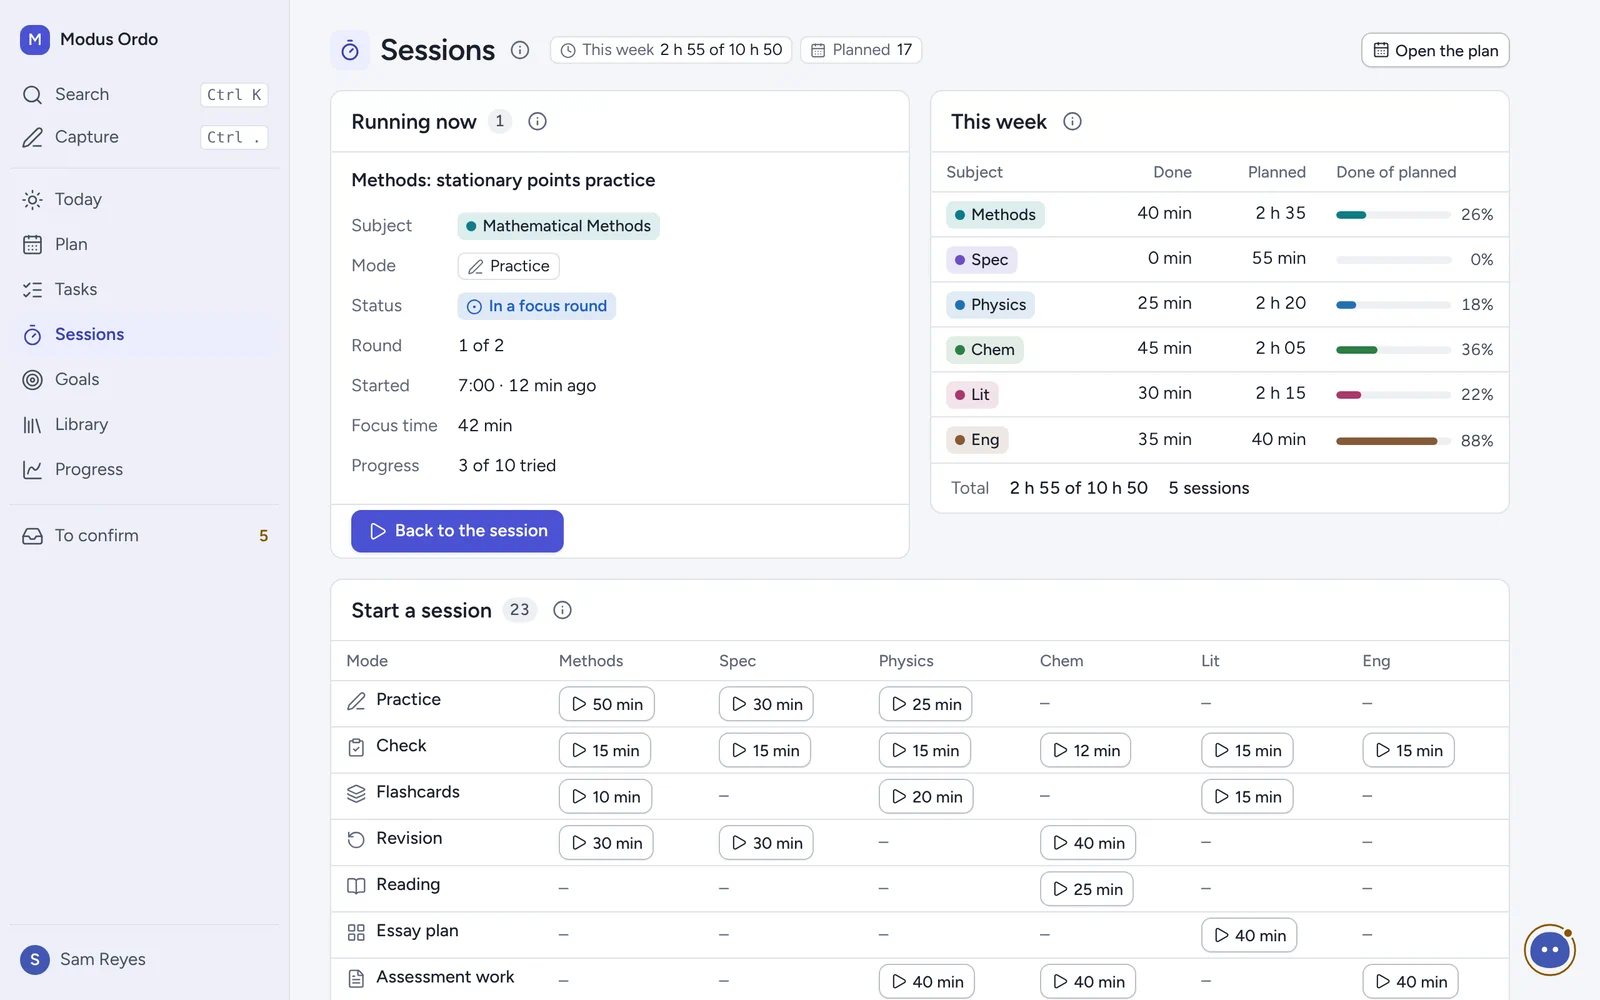
Task: Start the 20 min Physics Flashcards session
Action: point(926,797)
